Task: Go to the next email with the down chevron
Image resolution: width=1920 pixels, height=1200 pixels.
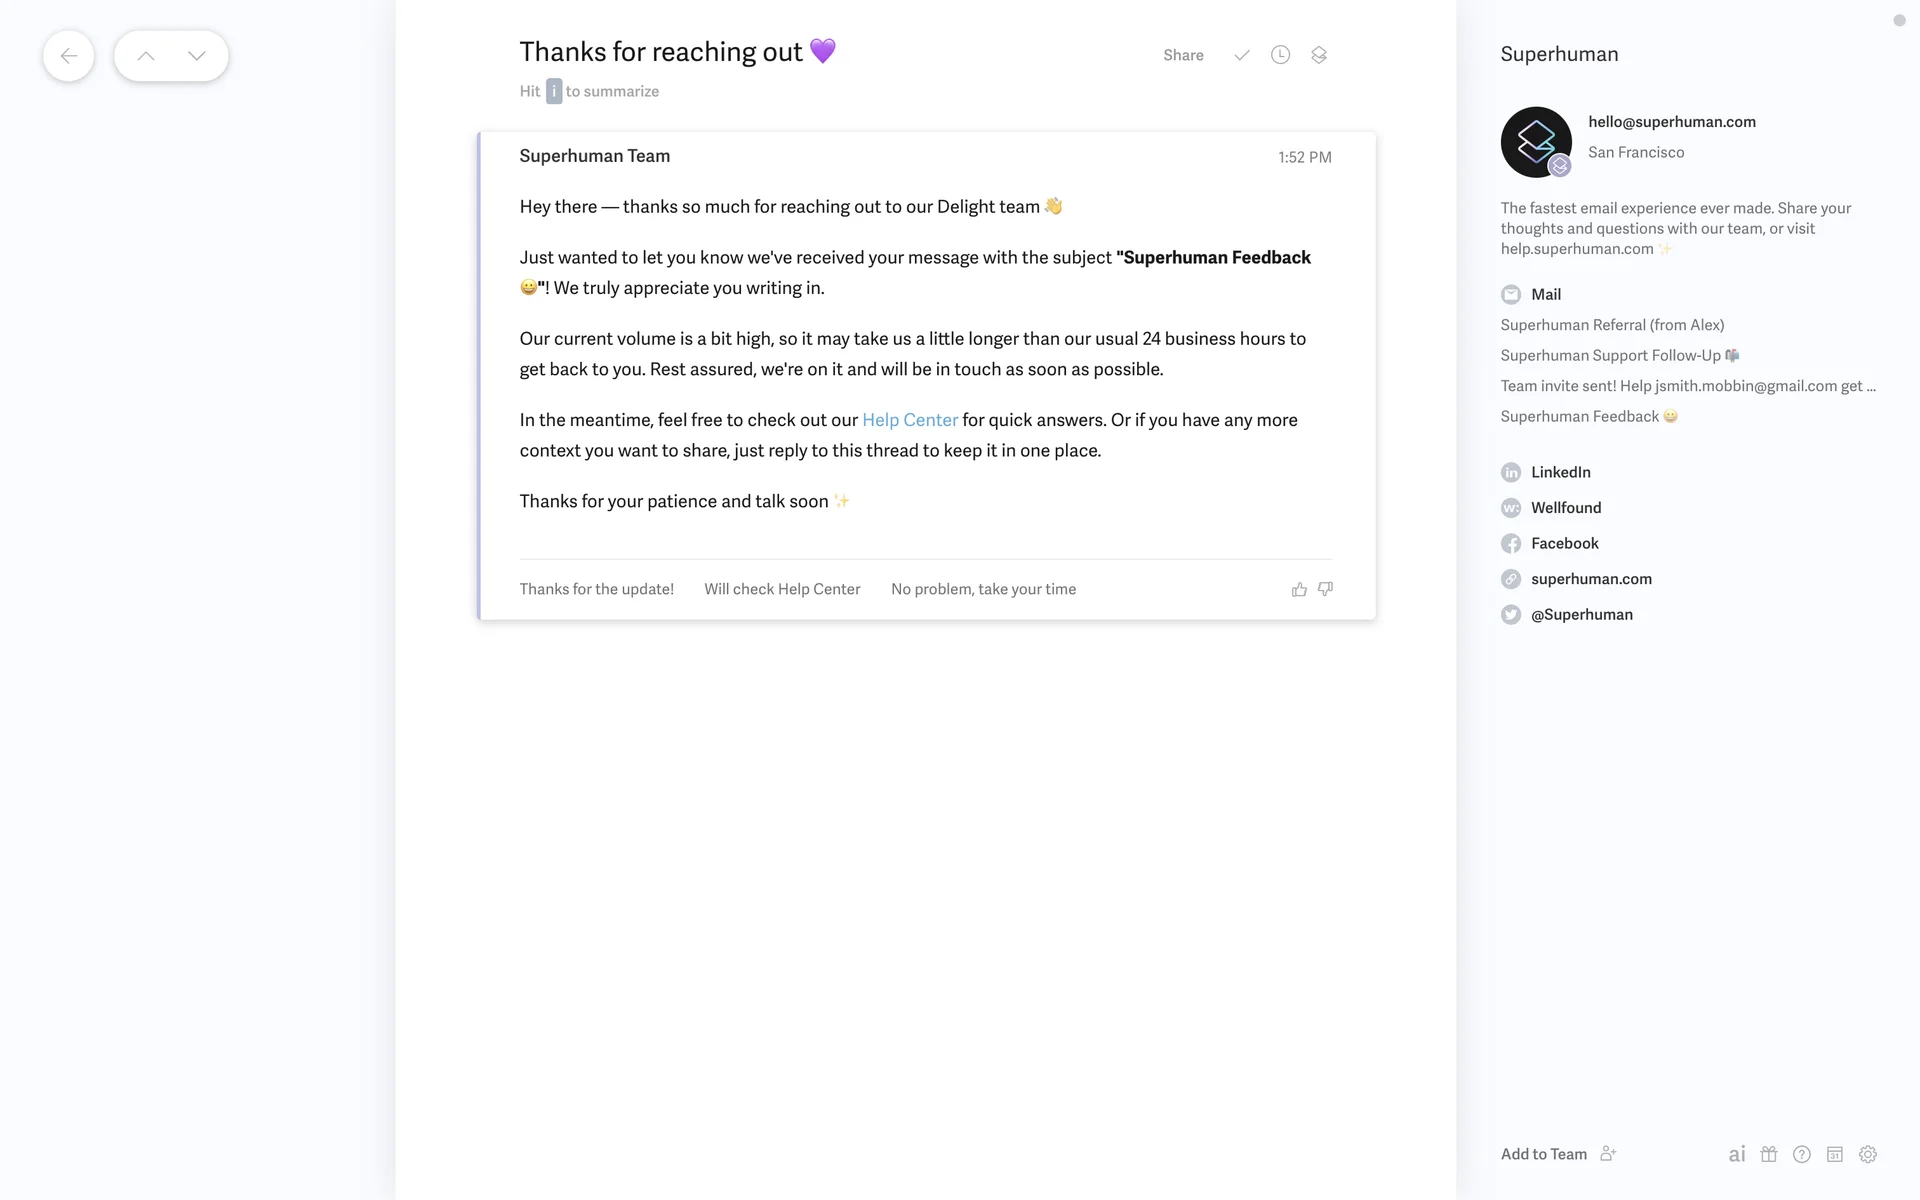Action: click(197, 56)
